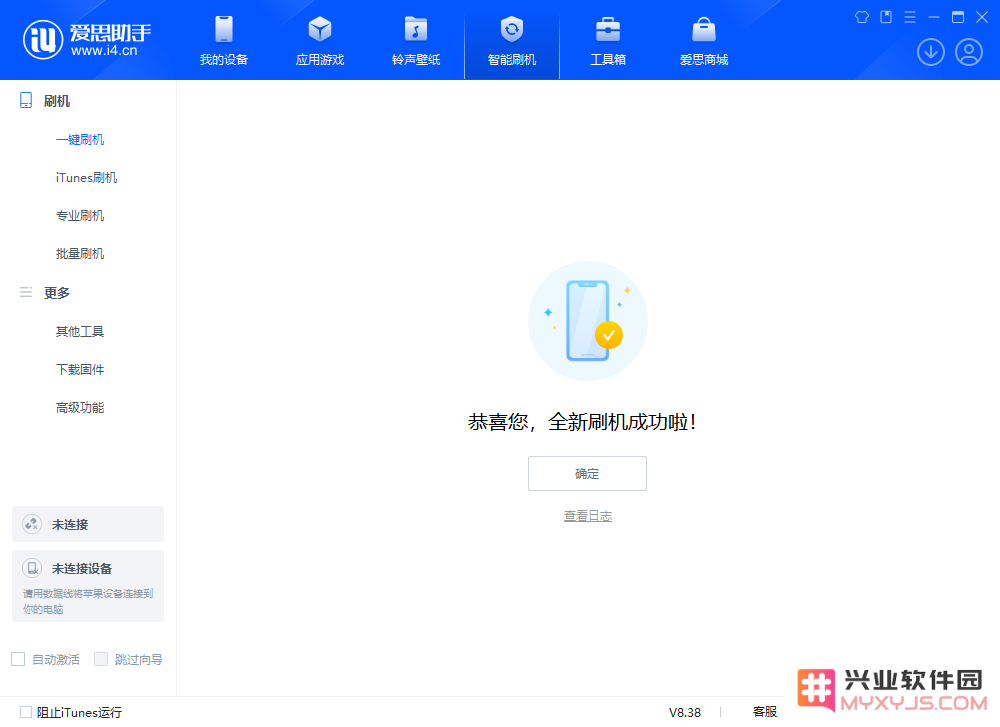Open 批量刷机 sidebar item
Image resolution: width=1000 pixels, height=727 pixels.
pos(80,254)
